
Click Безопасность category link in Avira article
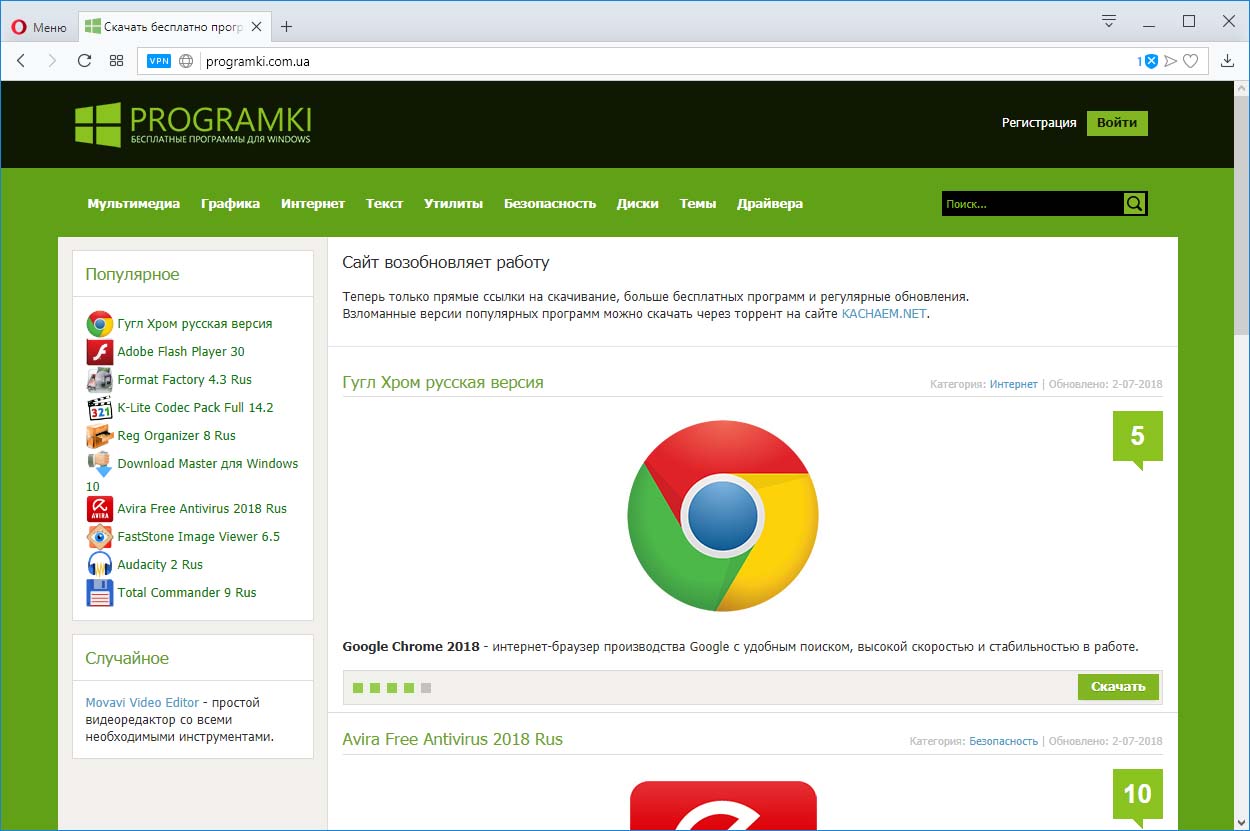(x=1003, y=742)
